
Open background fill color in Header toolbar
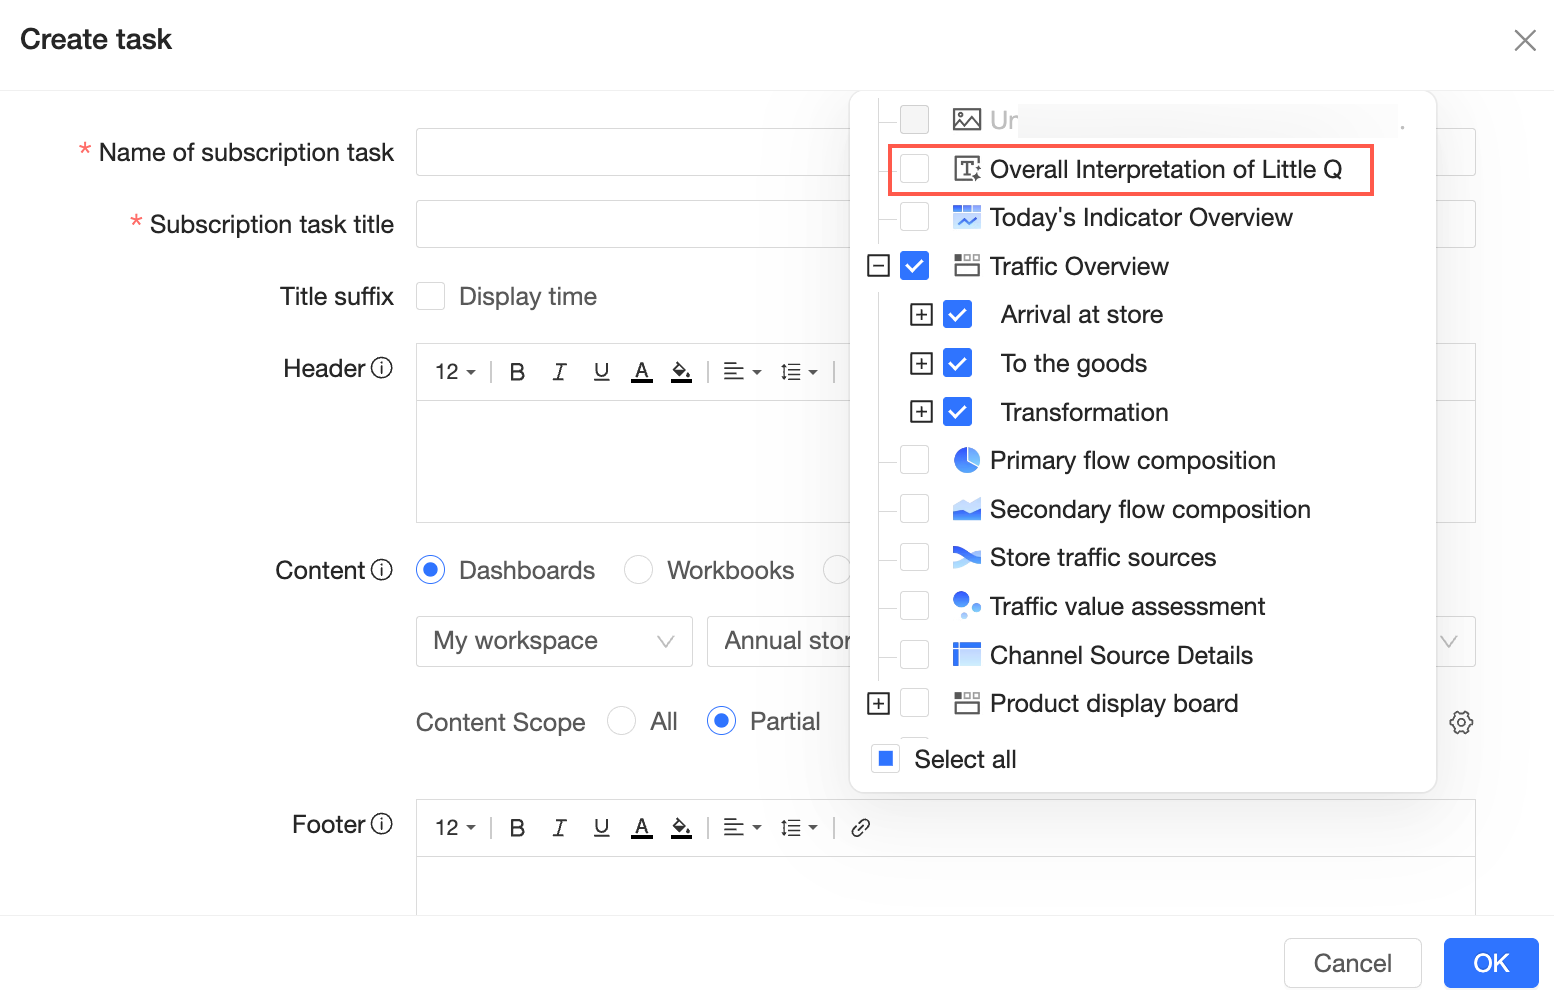(681, 372)
